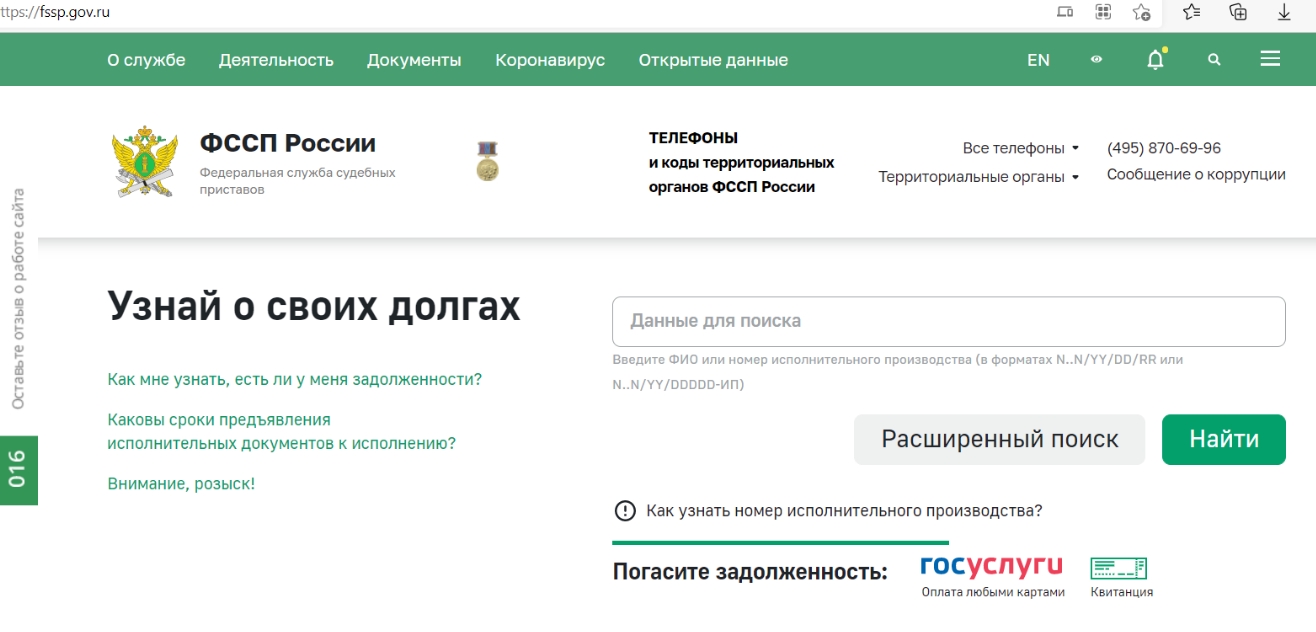Open the Документы menu
Screen dimensions: 1316x632
(414, 60)
